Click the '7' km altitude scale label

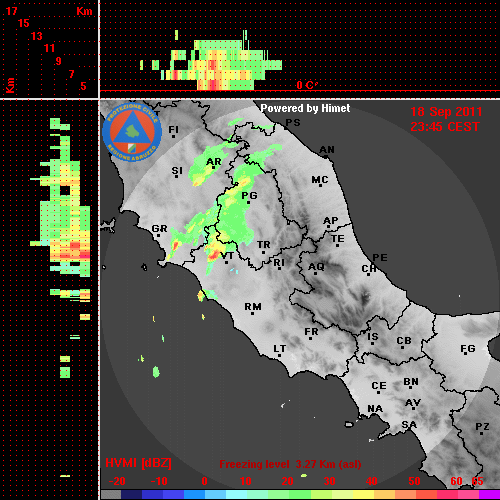click(71, 74)
